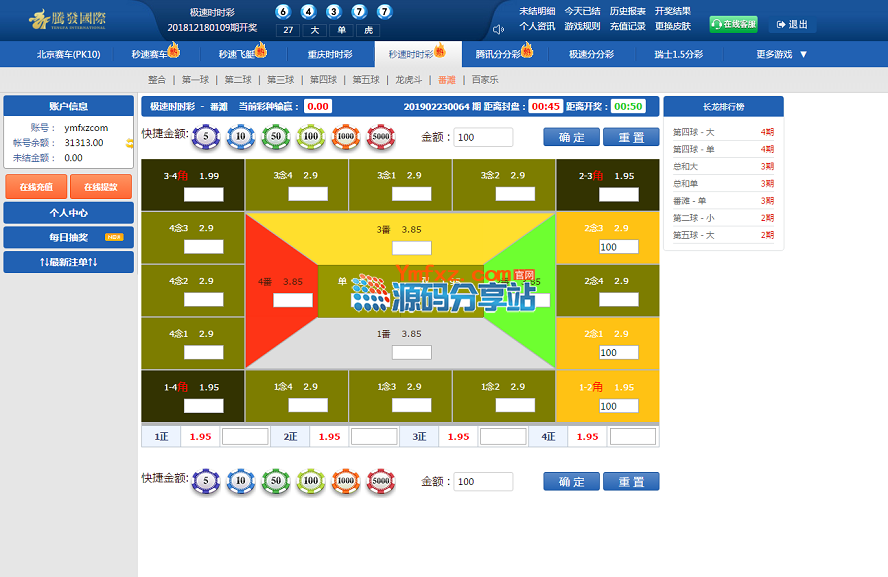Click the 在线充值 recharge button
The image size is (888, 577).
click(x=36, y=186)
